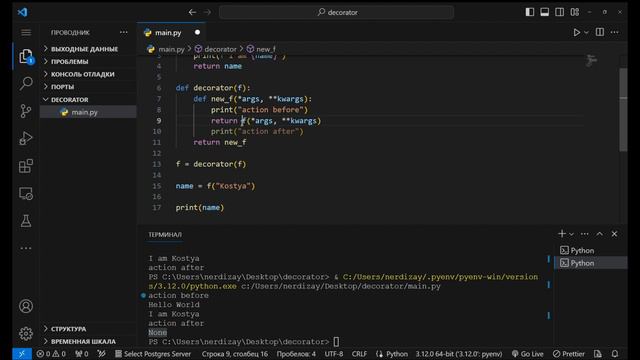Open the Source Control view

click(x=26, y=111)
